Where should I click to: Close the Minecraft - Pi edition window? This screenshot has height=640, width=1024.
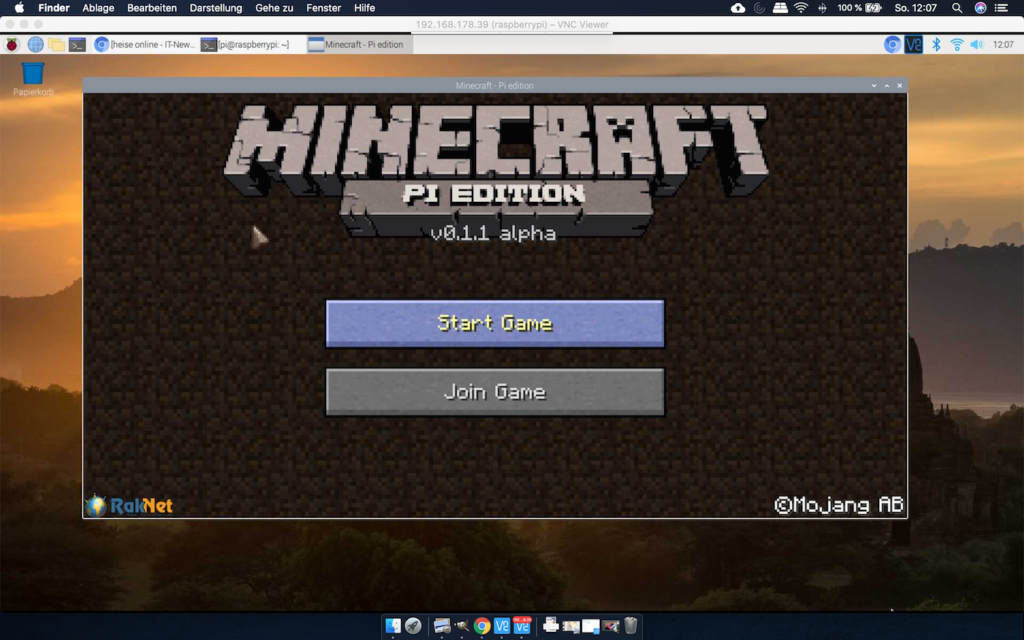tap(900, 86)
